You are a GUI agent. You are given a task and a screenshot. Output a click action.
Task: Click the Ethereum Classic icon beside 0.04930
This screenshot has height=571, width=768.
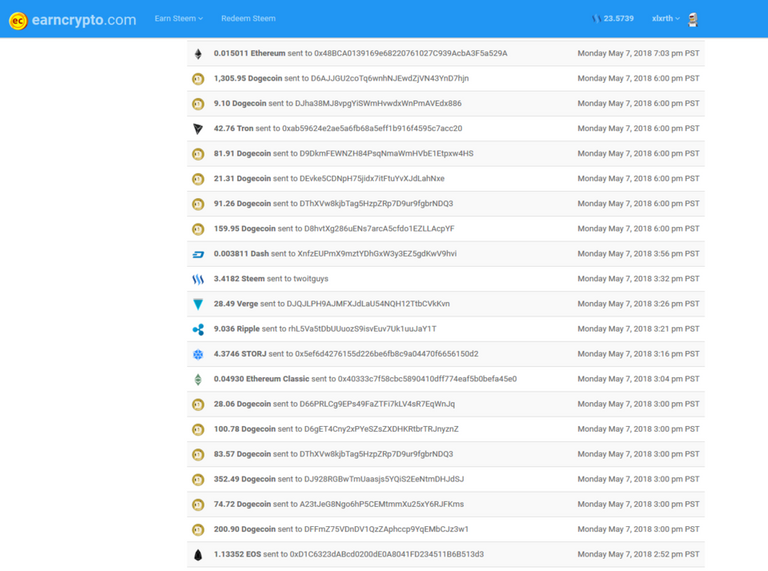[x=198, y=379]
